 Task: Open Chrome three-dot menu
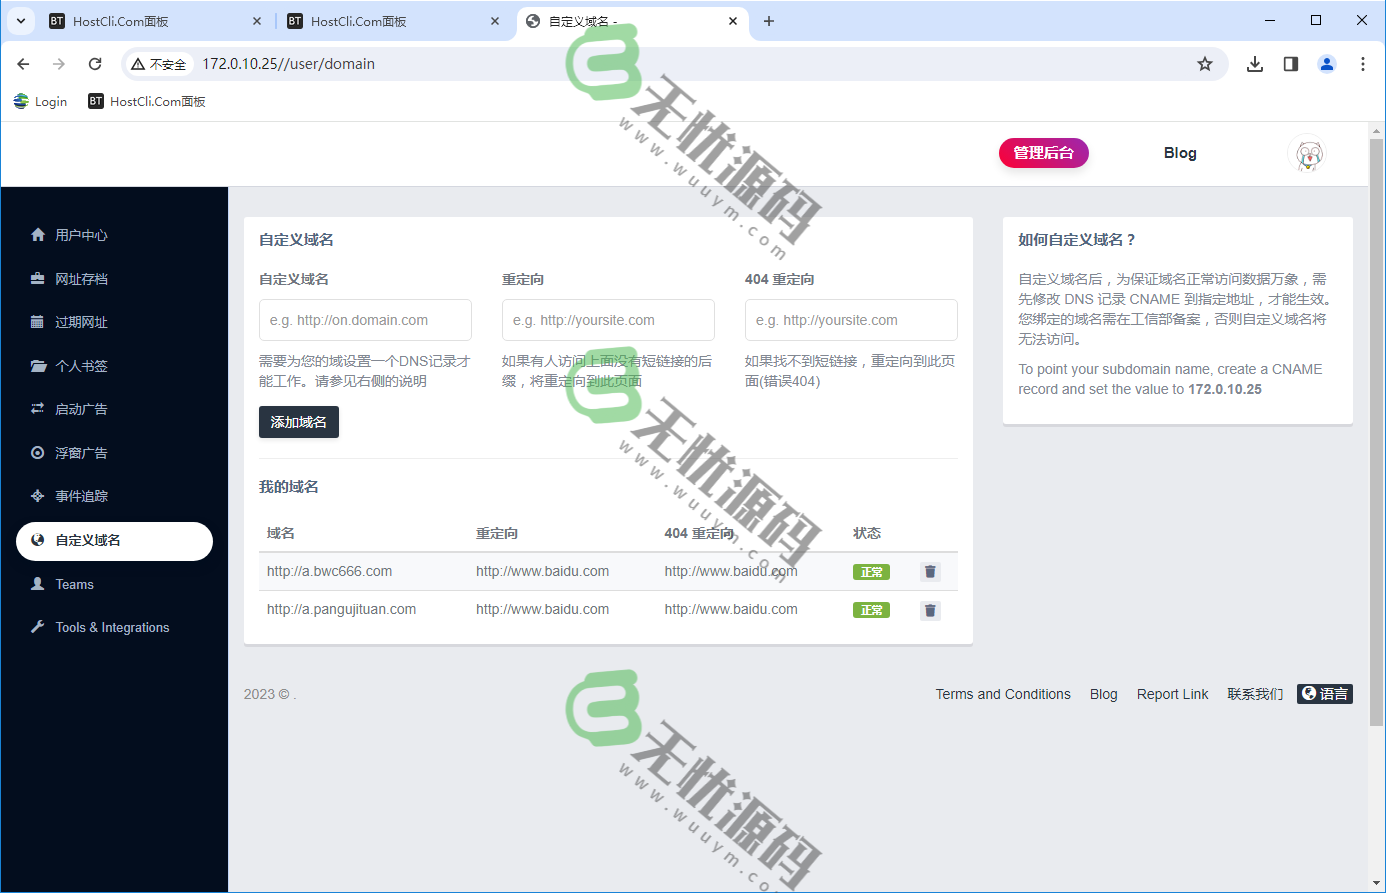(1362, 64)
